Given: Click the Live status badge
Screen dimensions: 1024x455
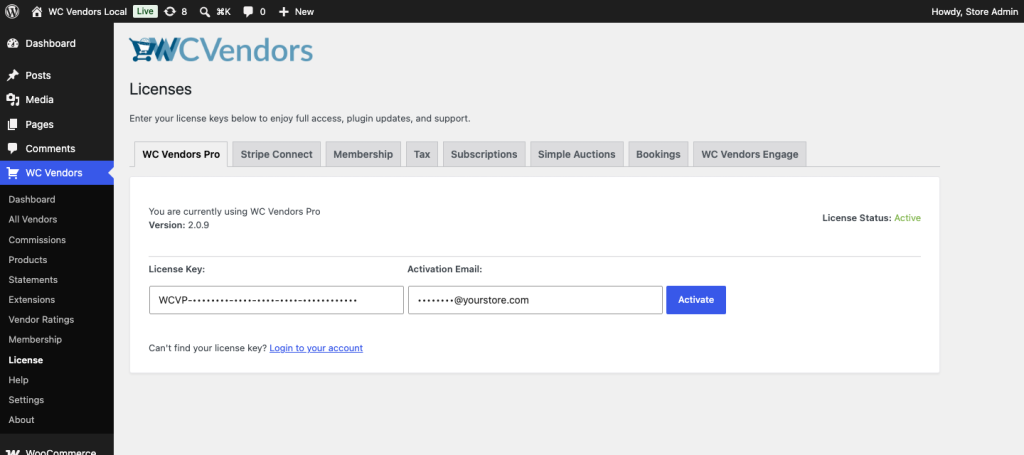Looking at the screenshot, I should click(x=145, y=11).
